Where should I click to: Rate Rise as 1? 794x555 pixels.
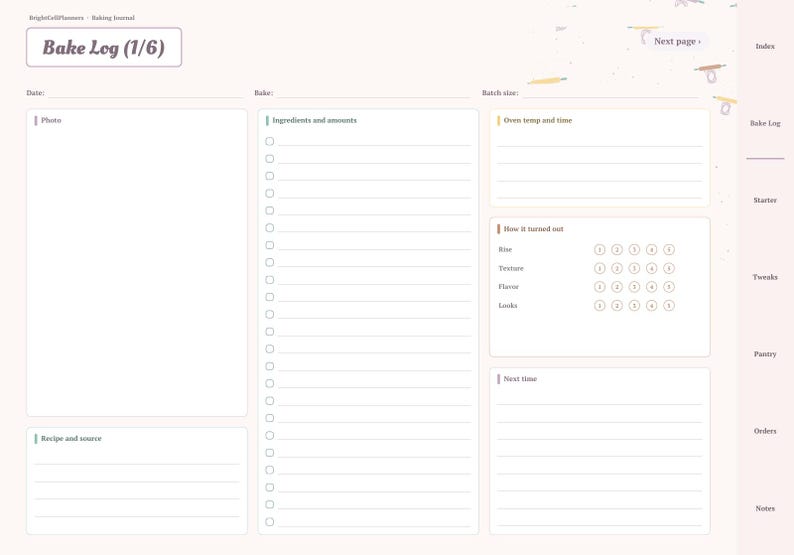(x=600, y=250)
